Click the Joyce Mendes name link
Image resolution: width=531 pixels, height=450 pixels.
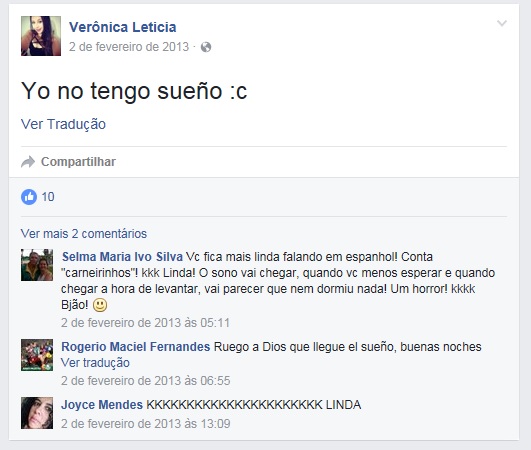(x=102, y=405)
